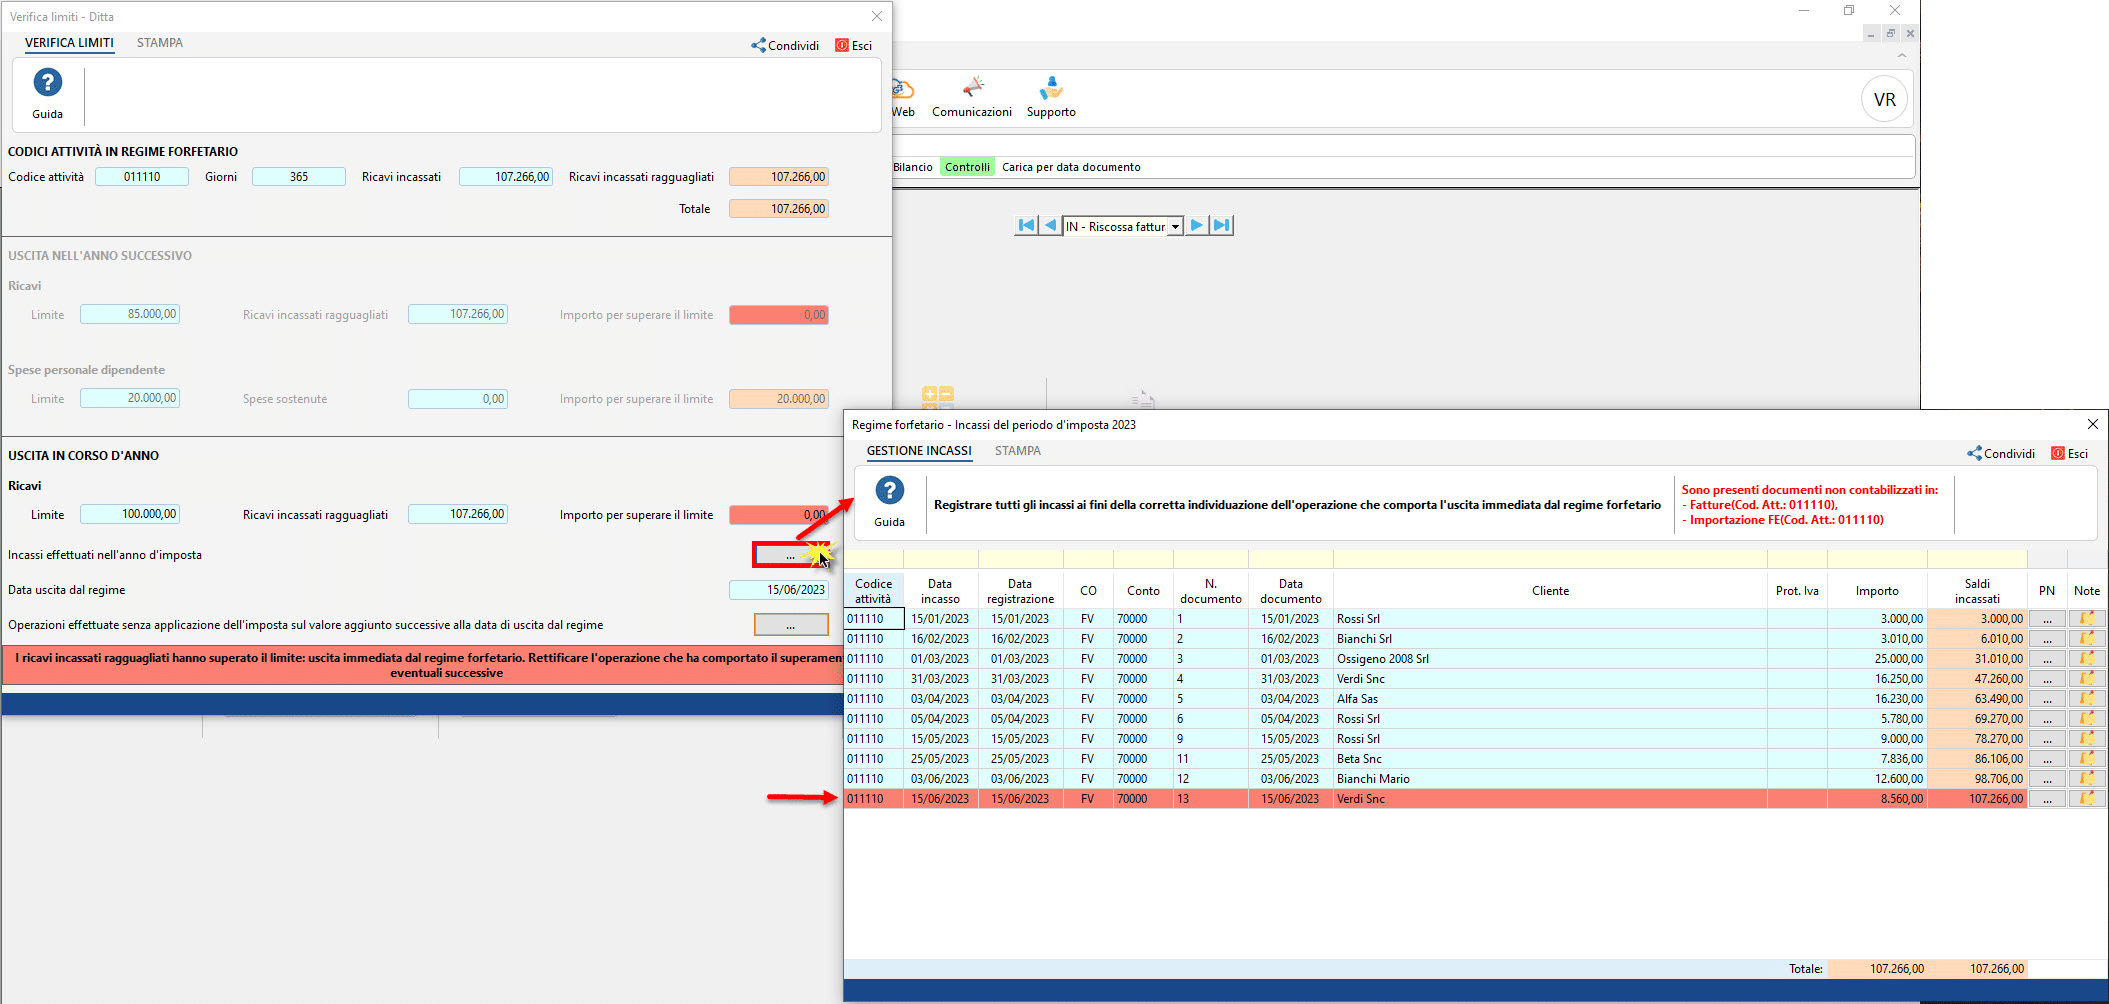Image resolution: width=2109 pixels, height=1004 pixels.
Task: Click Esci in Verifica limiti window
Action: coord(854,45)
